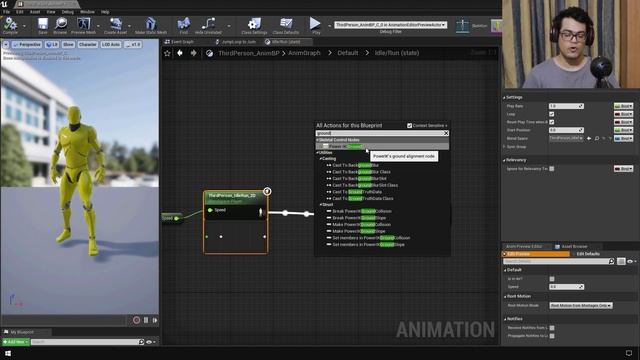The width and height of the screenshot is (640, 360).
Task: Open the Play Rate bind dropdown
Action: tap(623, 106)
